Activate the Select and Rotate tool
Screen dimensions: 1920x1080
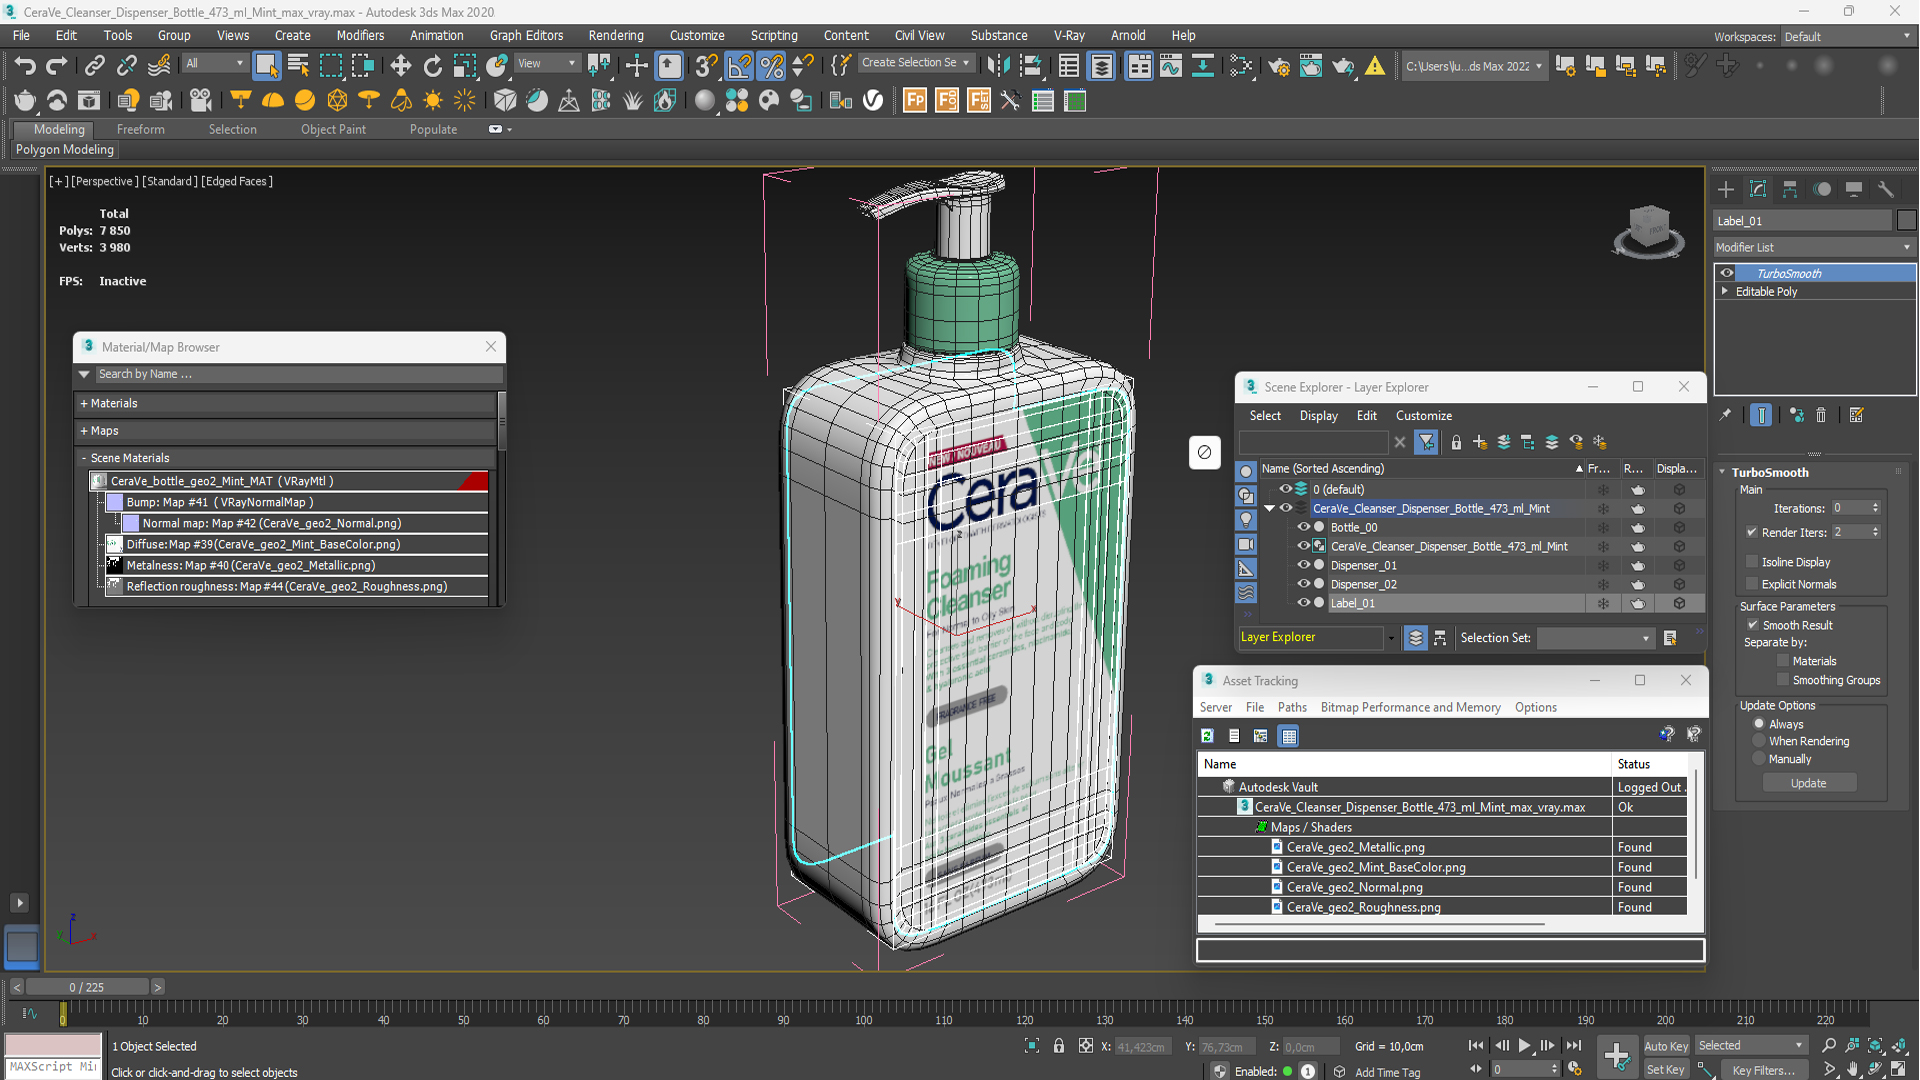coord(432,66)
